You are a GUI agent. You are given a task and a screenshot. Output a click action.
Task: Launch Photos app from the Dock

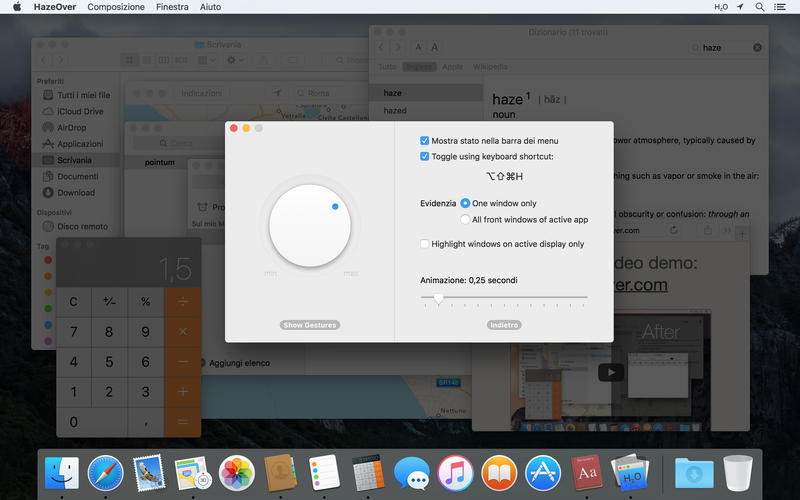click(237, 473)
